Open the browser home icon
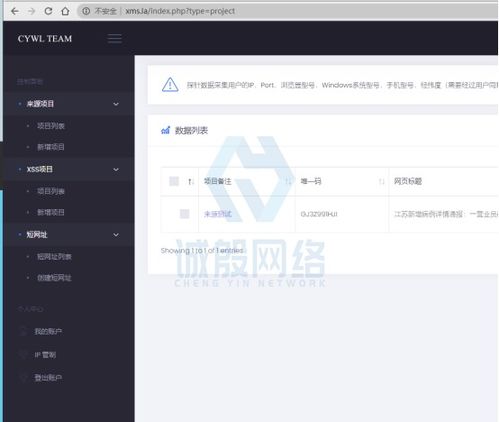The image size is (499, 422). click(x=65, y=11)
